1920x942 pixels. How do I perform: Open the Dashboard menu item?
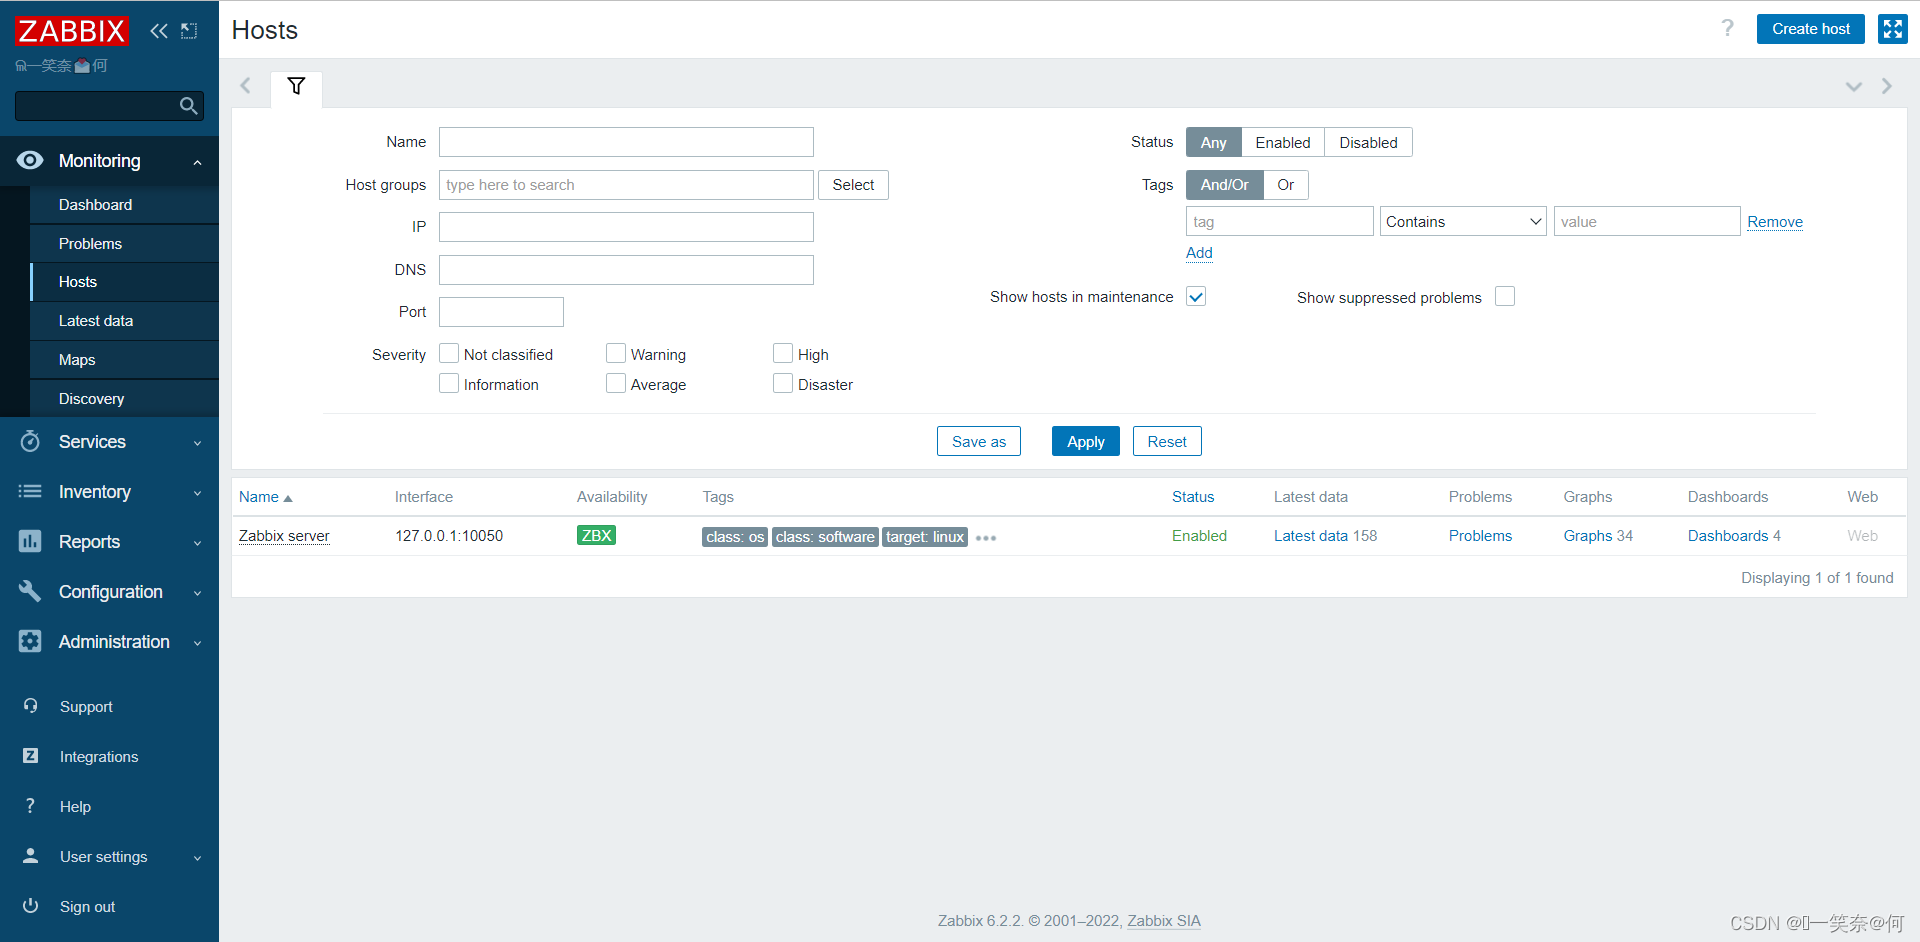(125, 204)
